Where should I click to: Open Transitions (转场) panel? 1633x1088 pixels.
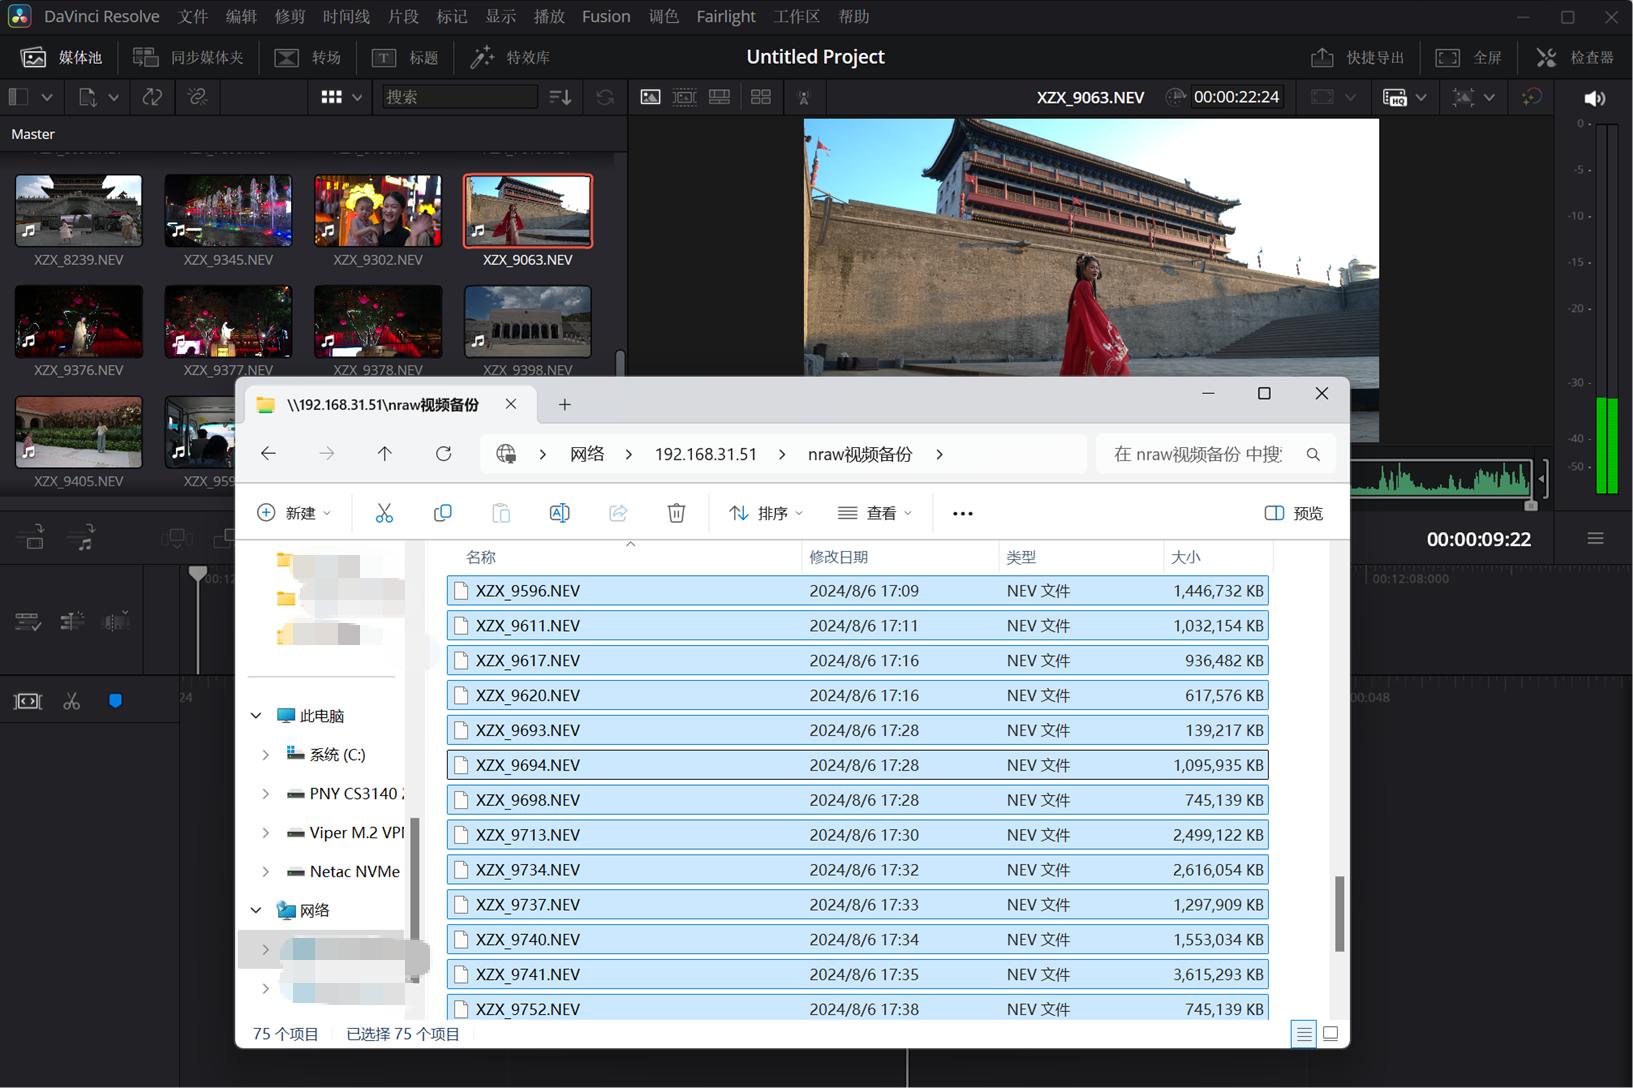click(x=308, y=57)
